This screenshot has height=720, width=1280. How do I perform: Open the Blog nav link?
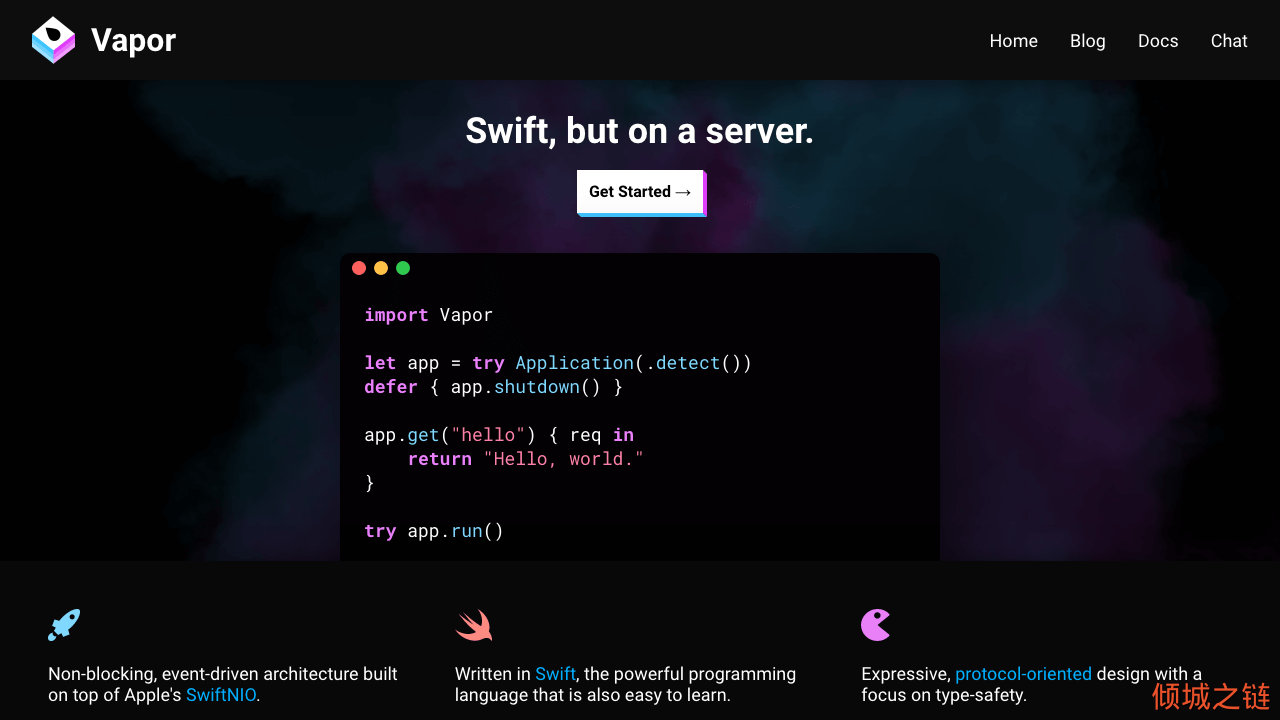click(1087, 41)
